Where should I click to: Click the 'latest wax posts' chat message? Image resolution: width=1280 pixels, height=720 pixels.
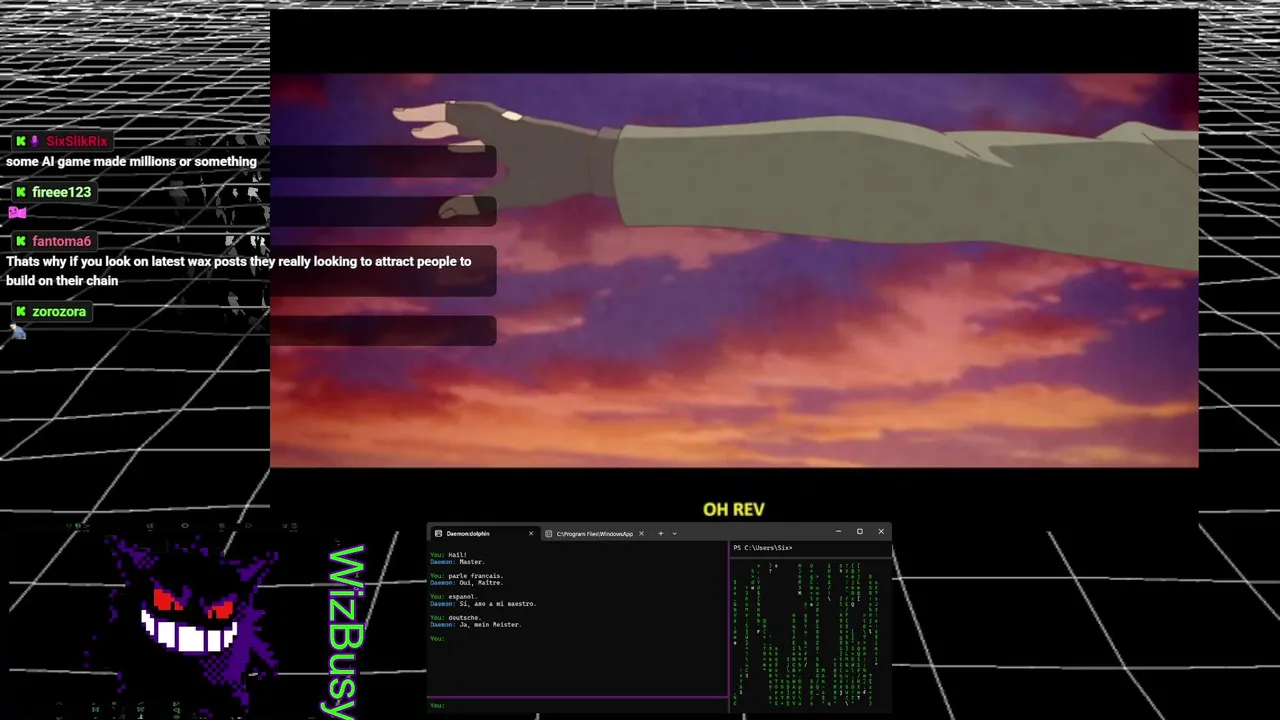(x=238, y=271)
